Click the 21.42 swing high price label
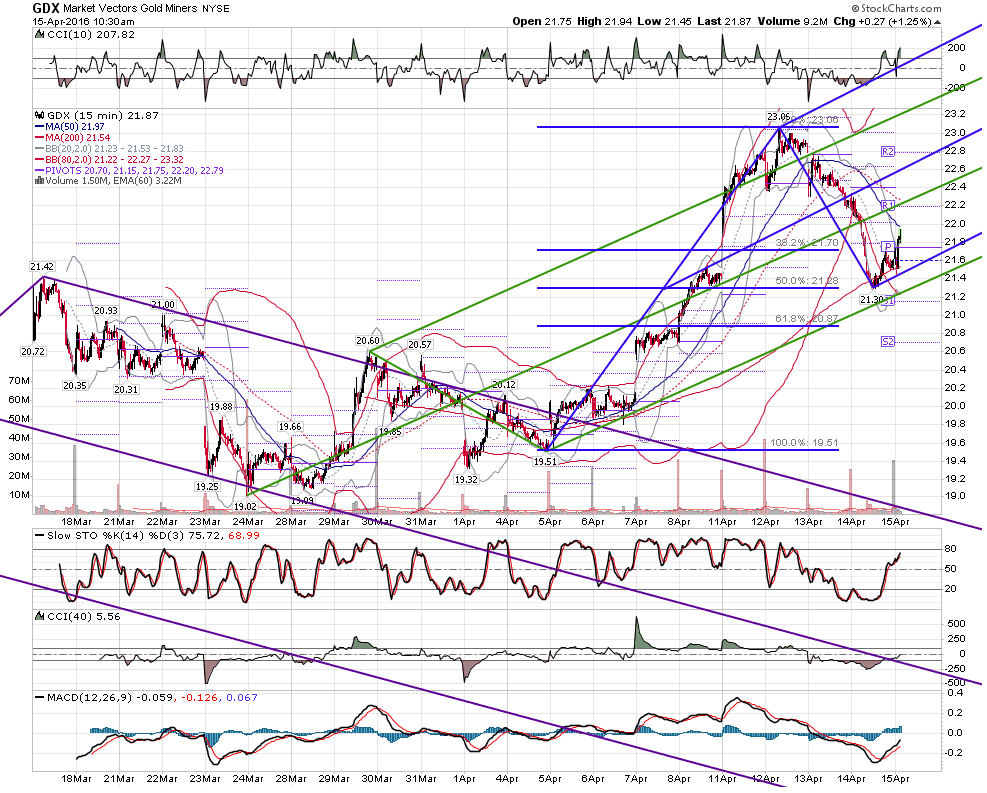The image size is (987, 793). click(42, 267)
